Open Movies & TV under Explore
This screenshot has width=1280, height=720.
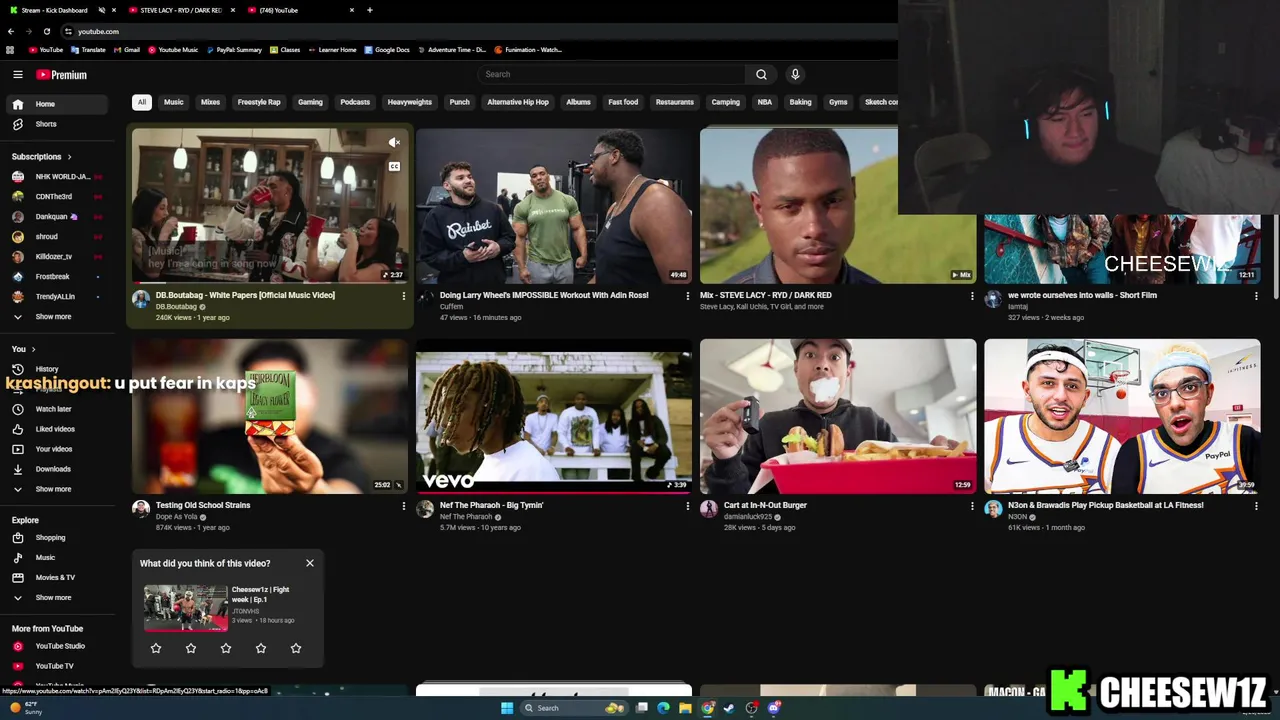pyautogui.click(x=56, y=577)
